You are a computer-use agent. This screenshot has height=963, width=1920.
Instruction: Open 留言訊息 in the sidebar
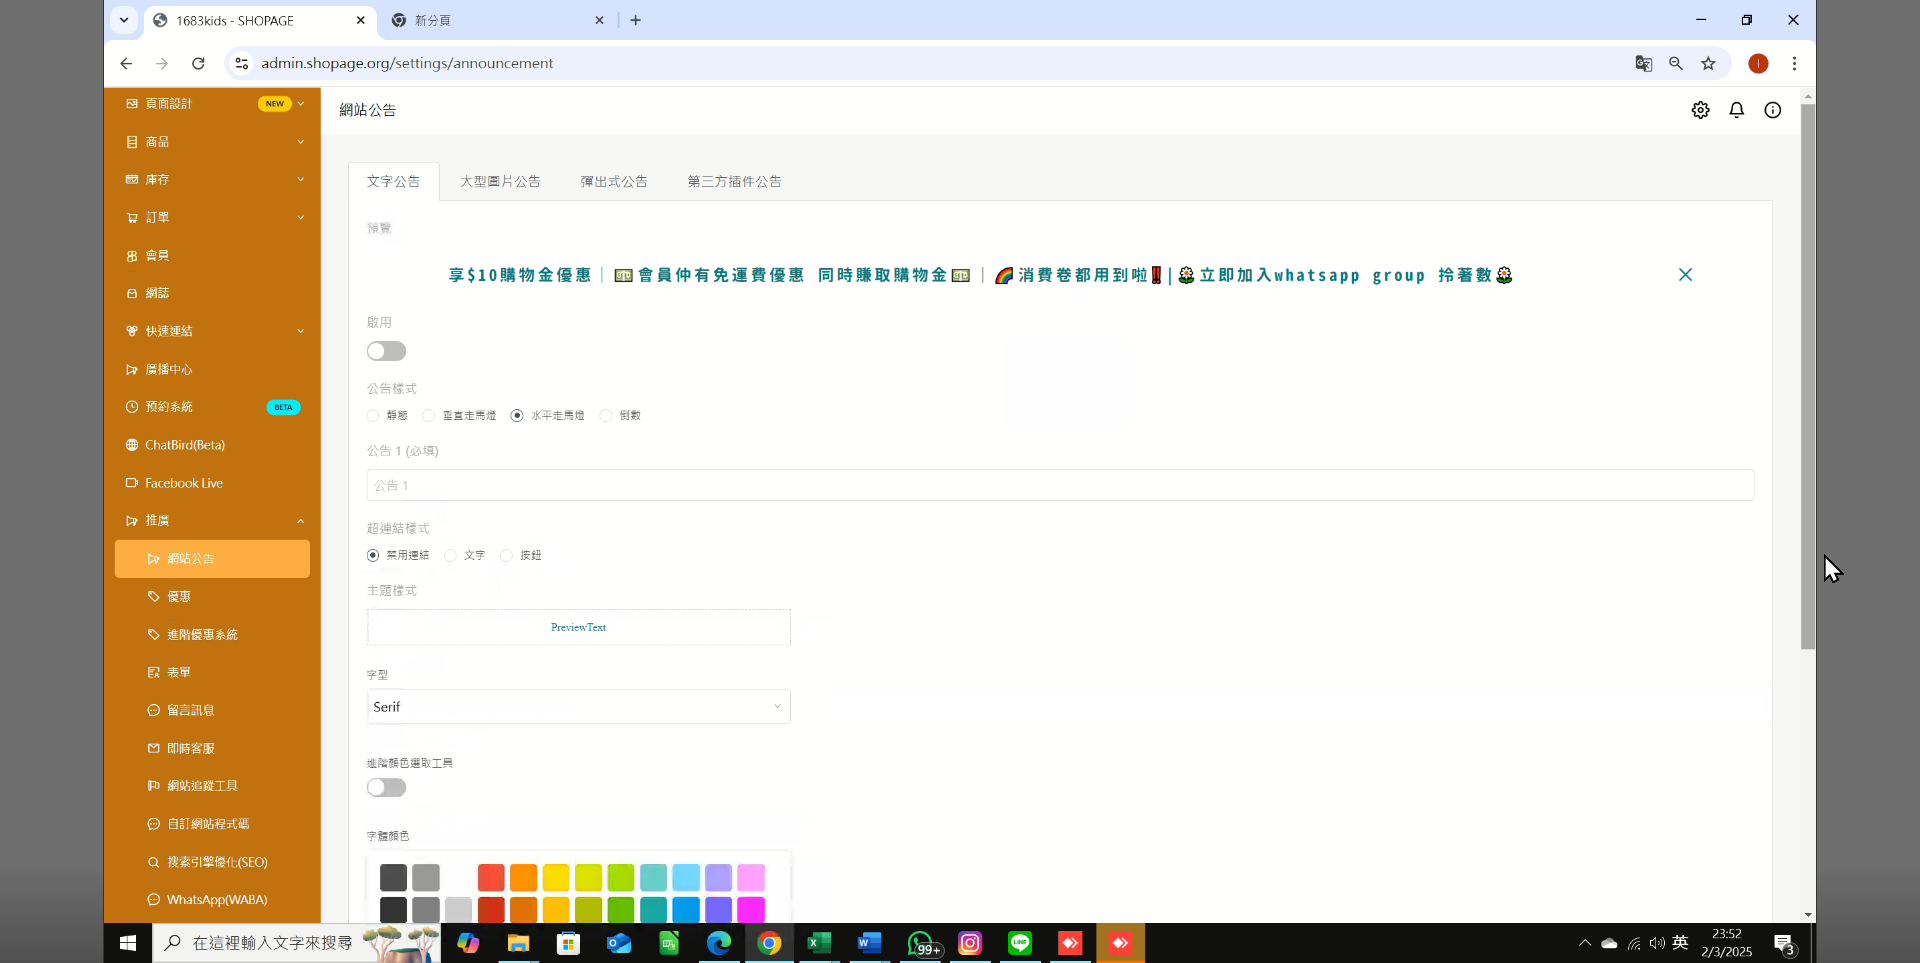(x=212, y=710)
